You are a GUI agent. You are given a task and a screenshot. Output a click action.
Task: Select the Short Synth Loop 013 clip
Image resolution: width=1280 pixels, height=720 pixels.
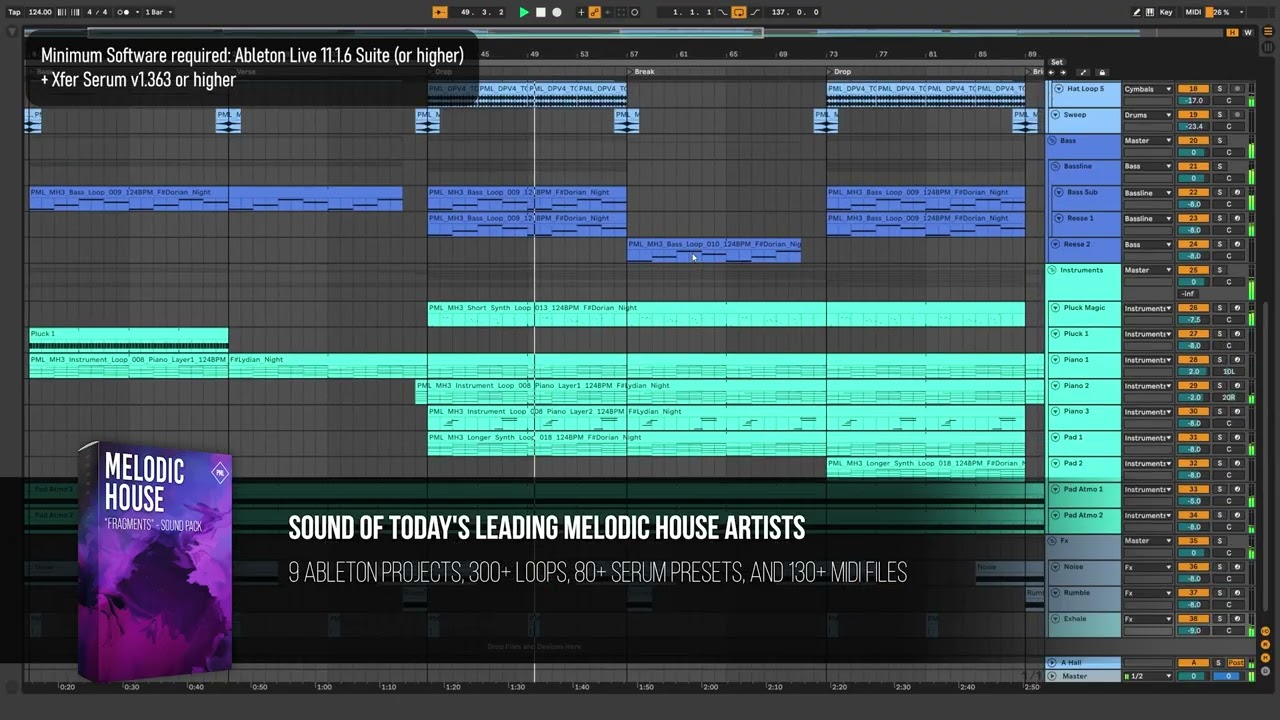726,314
